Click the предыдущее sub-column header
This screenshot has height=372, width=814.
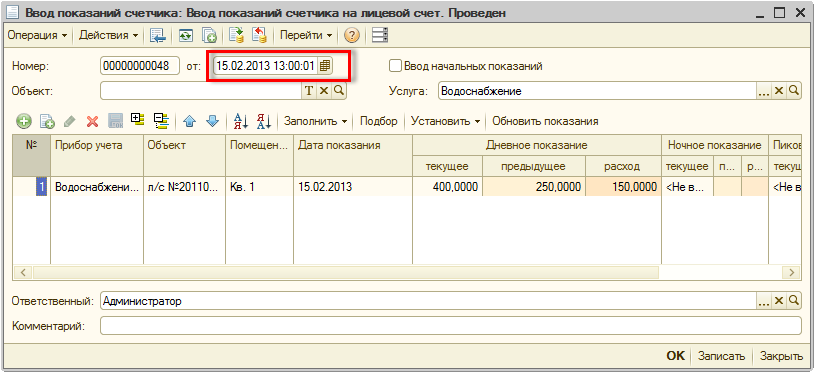click(x=533, y=166)
